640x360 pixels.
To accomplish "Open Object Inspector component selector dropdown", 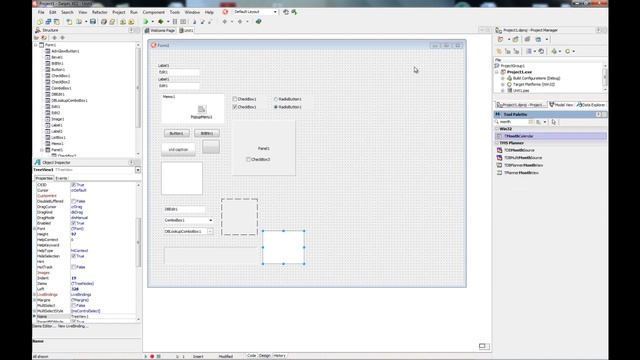I will click(x=138, y=169).
